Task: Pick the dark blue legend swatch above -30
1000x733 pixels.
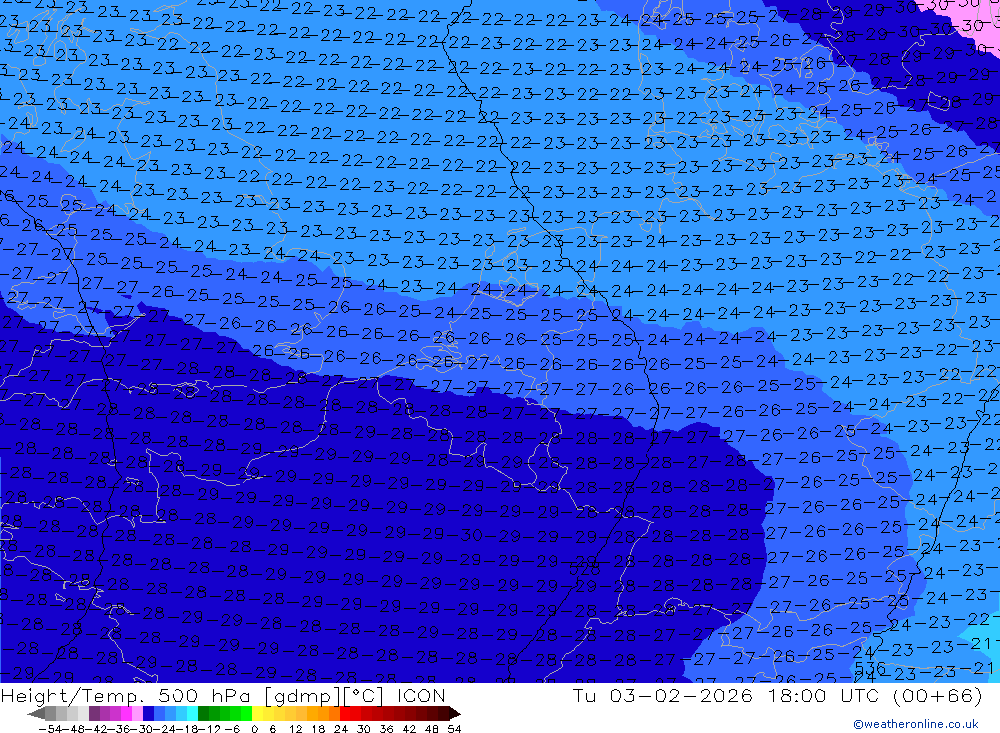Action: 148,714
